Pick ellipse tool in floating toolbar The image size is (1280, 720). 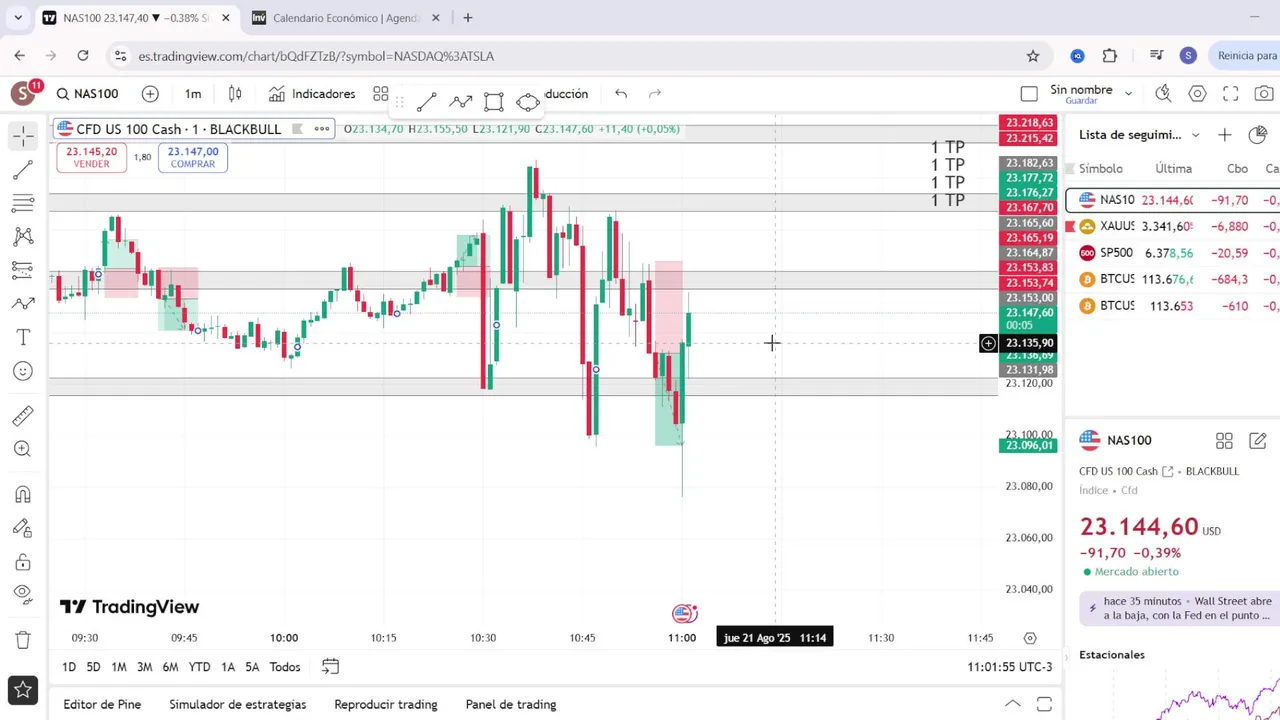point(528,101)
